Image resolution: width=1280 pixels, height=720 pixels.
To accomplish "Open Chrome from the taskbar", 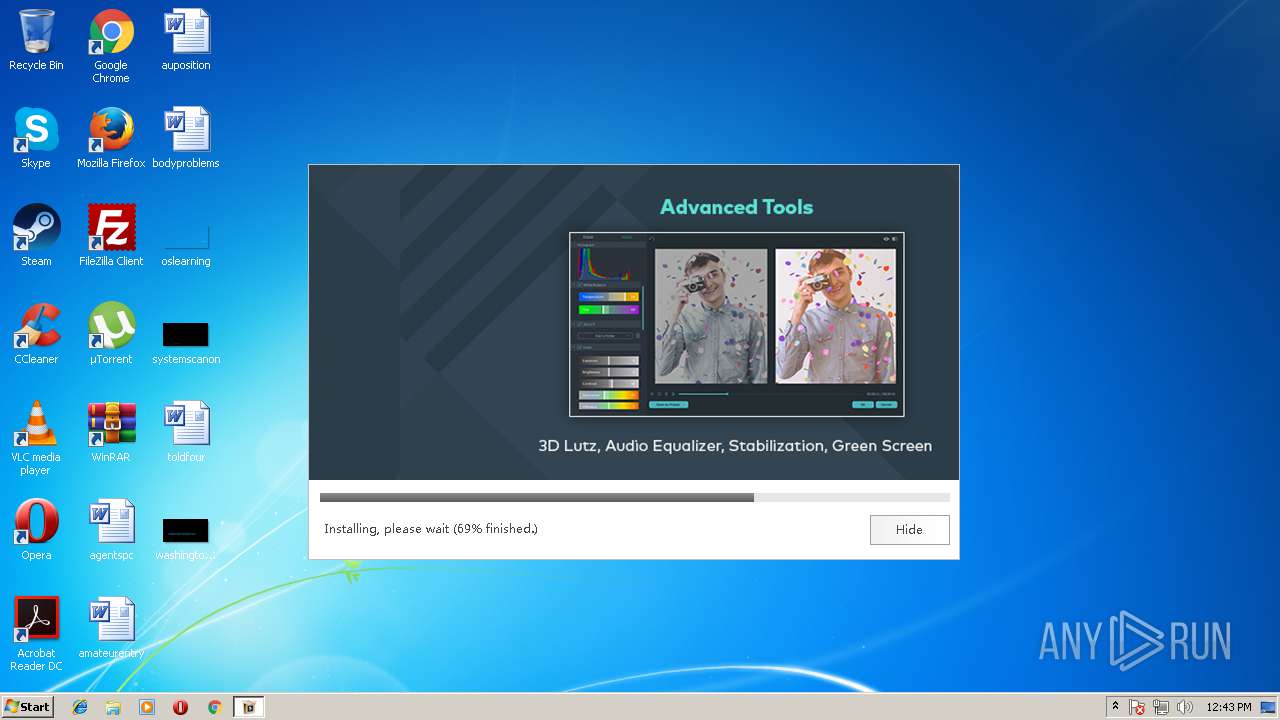I will coord(214,707).
